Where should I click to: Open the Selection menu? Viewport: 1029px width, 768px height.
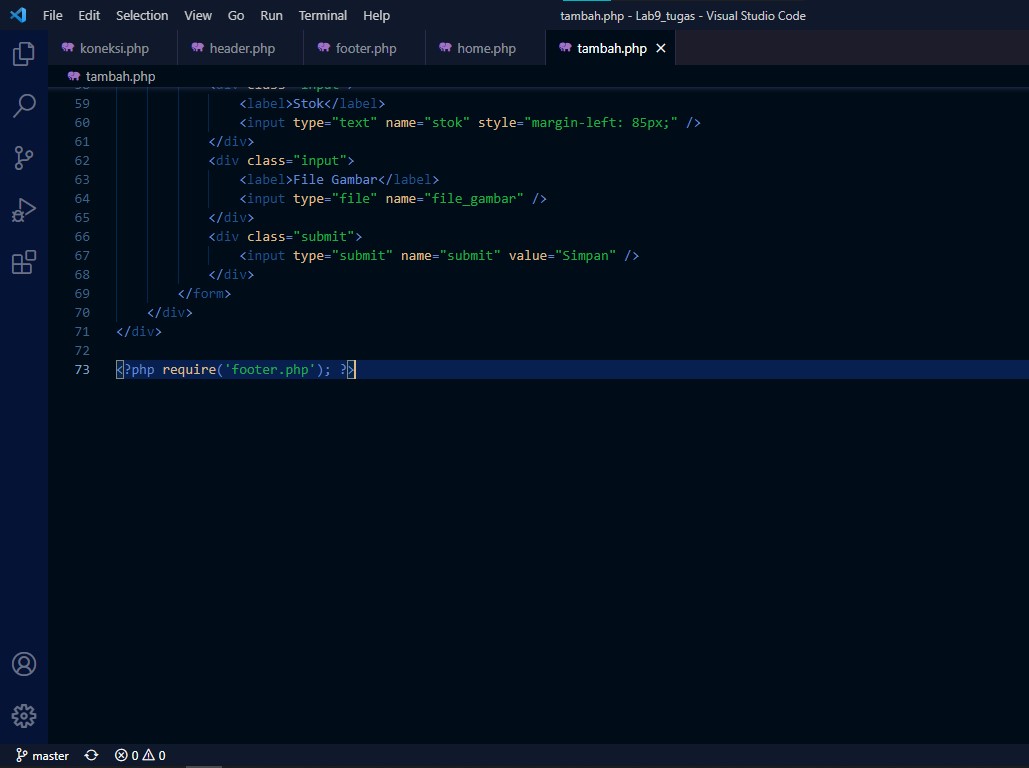pos(142,15)
